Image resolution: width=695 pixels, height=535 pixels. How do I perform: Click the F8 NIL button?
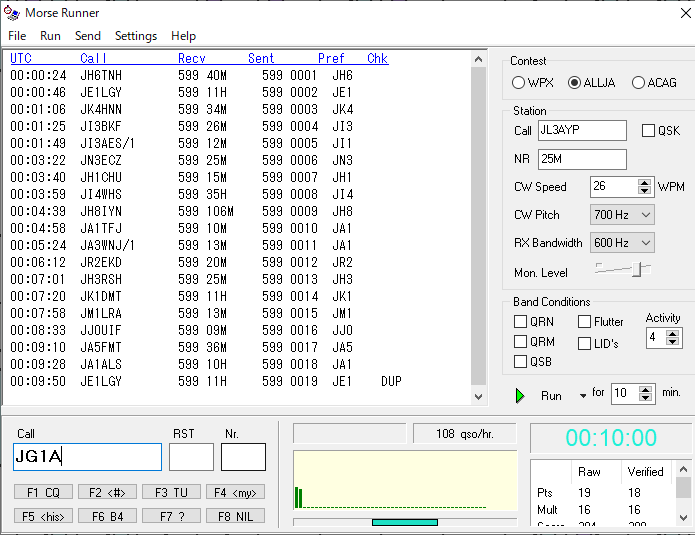click(235, 516)
